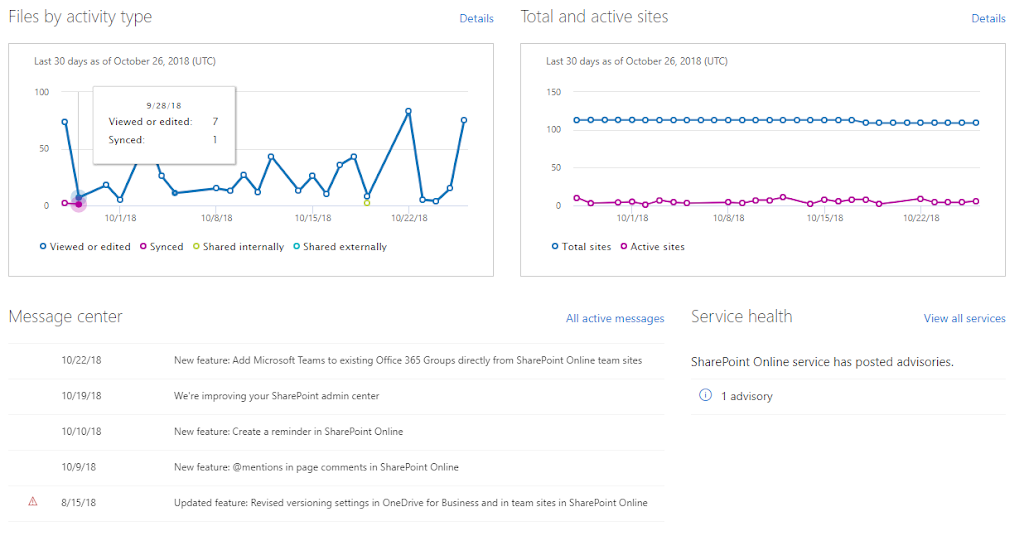
Task: Toggle the Total sites legend item
Action: pyautogui.click(x=581, y=247)
